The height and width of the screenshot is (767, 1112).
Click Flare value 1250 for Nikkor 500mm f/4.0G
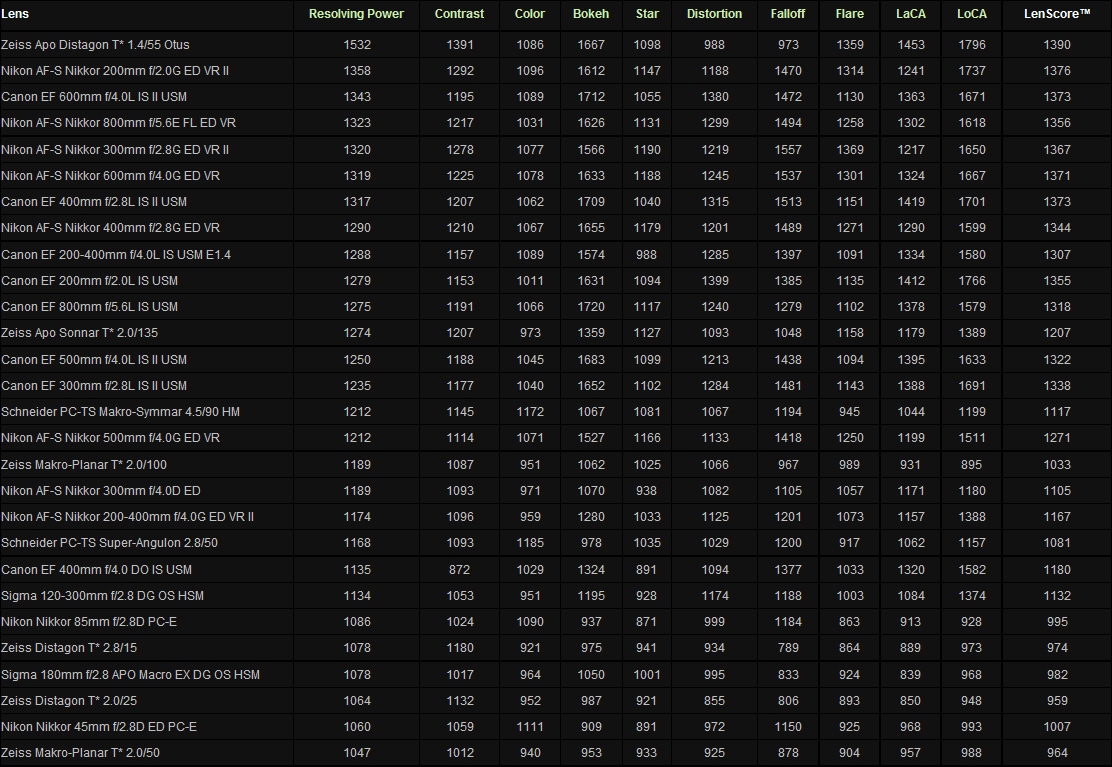tap(850, 438)
